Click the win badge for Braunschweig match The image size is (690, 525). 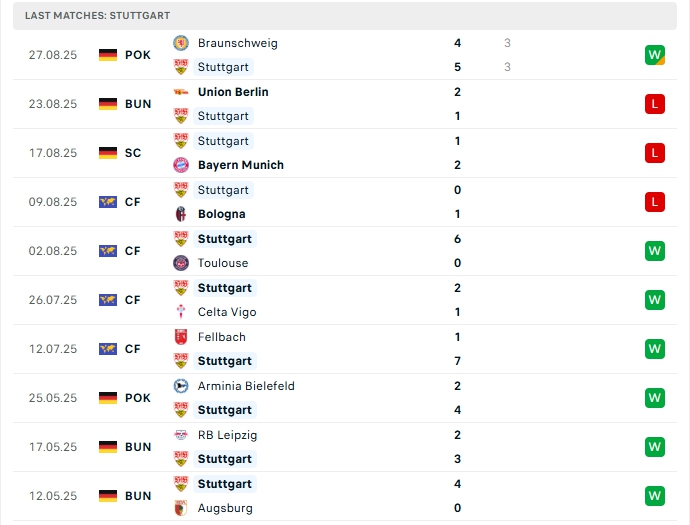[655, 55]
